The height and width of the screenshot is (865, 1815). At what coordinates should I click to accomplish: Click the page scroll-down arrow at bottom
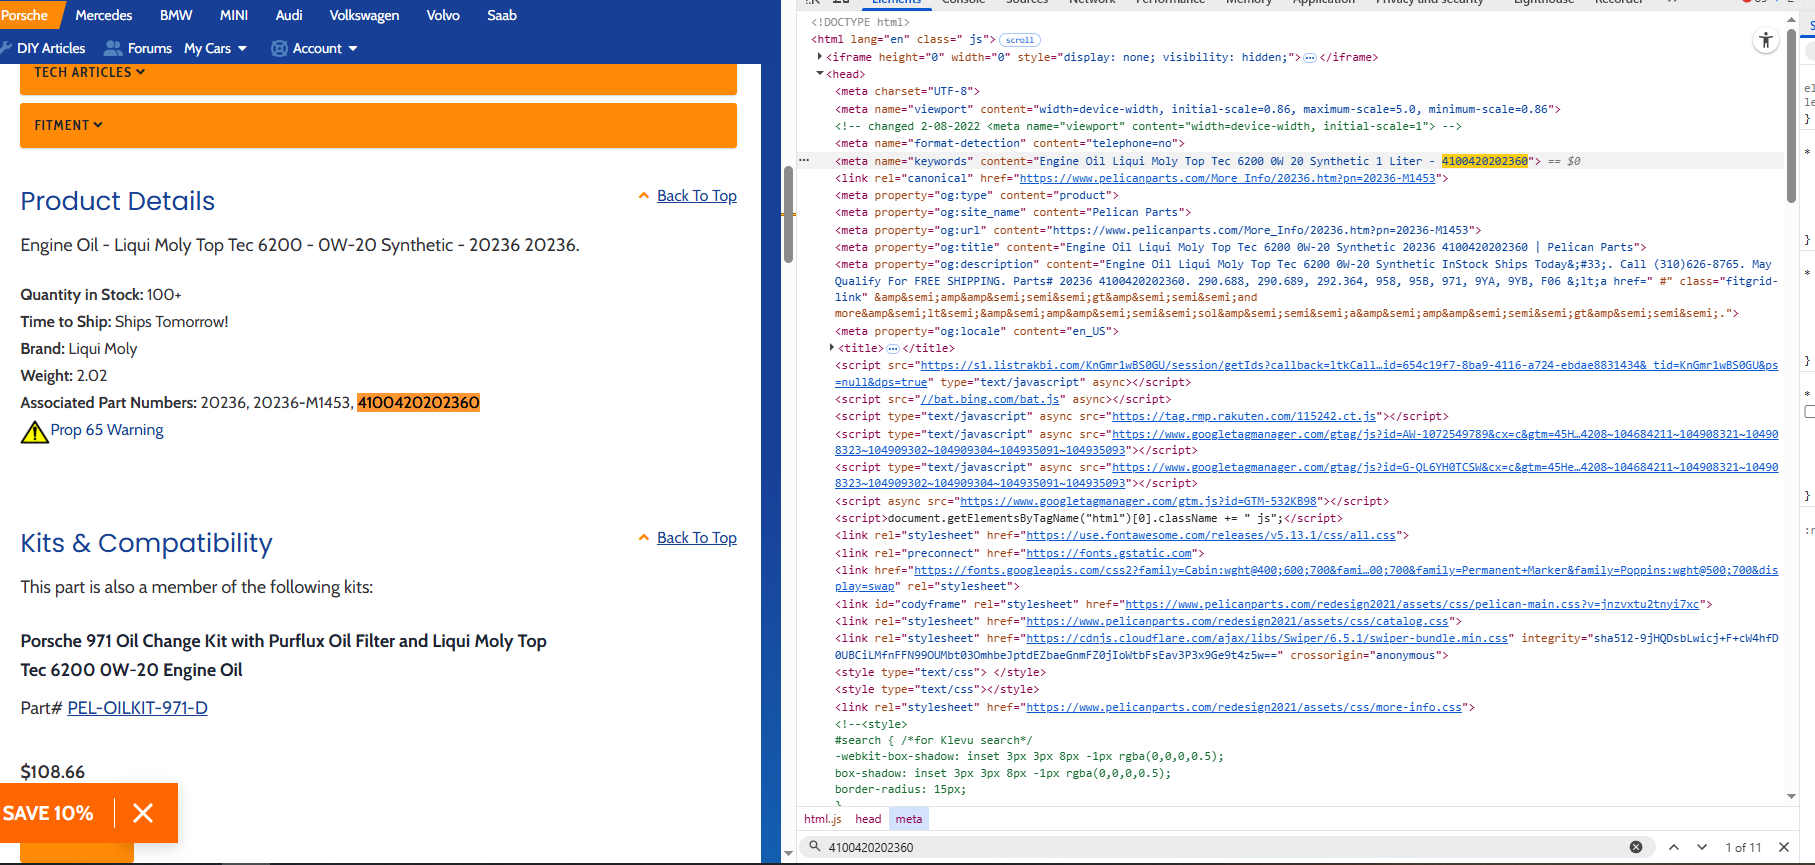pos(788,854)
